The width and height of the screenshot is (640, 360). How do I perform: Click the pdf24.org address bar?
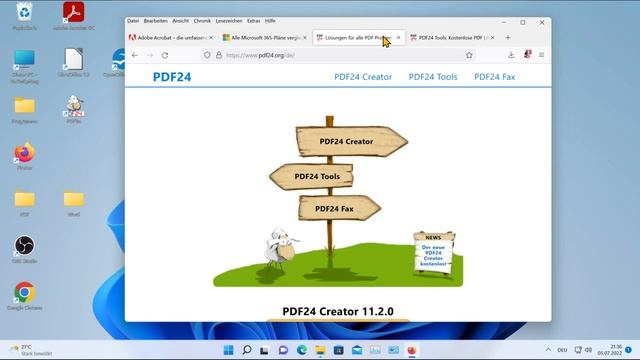339,55
